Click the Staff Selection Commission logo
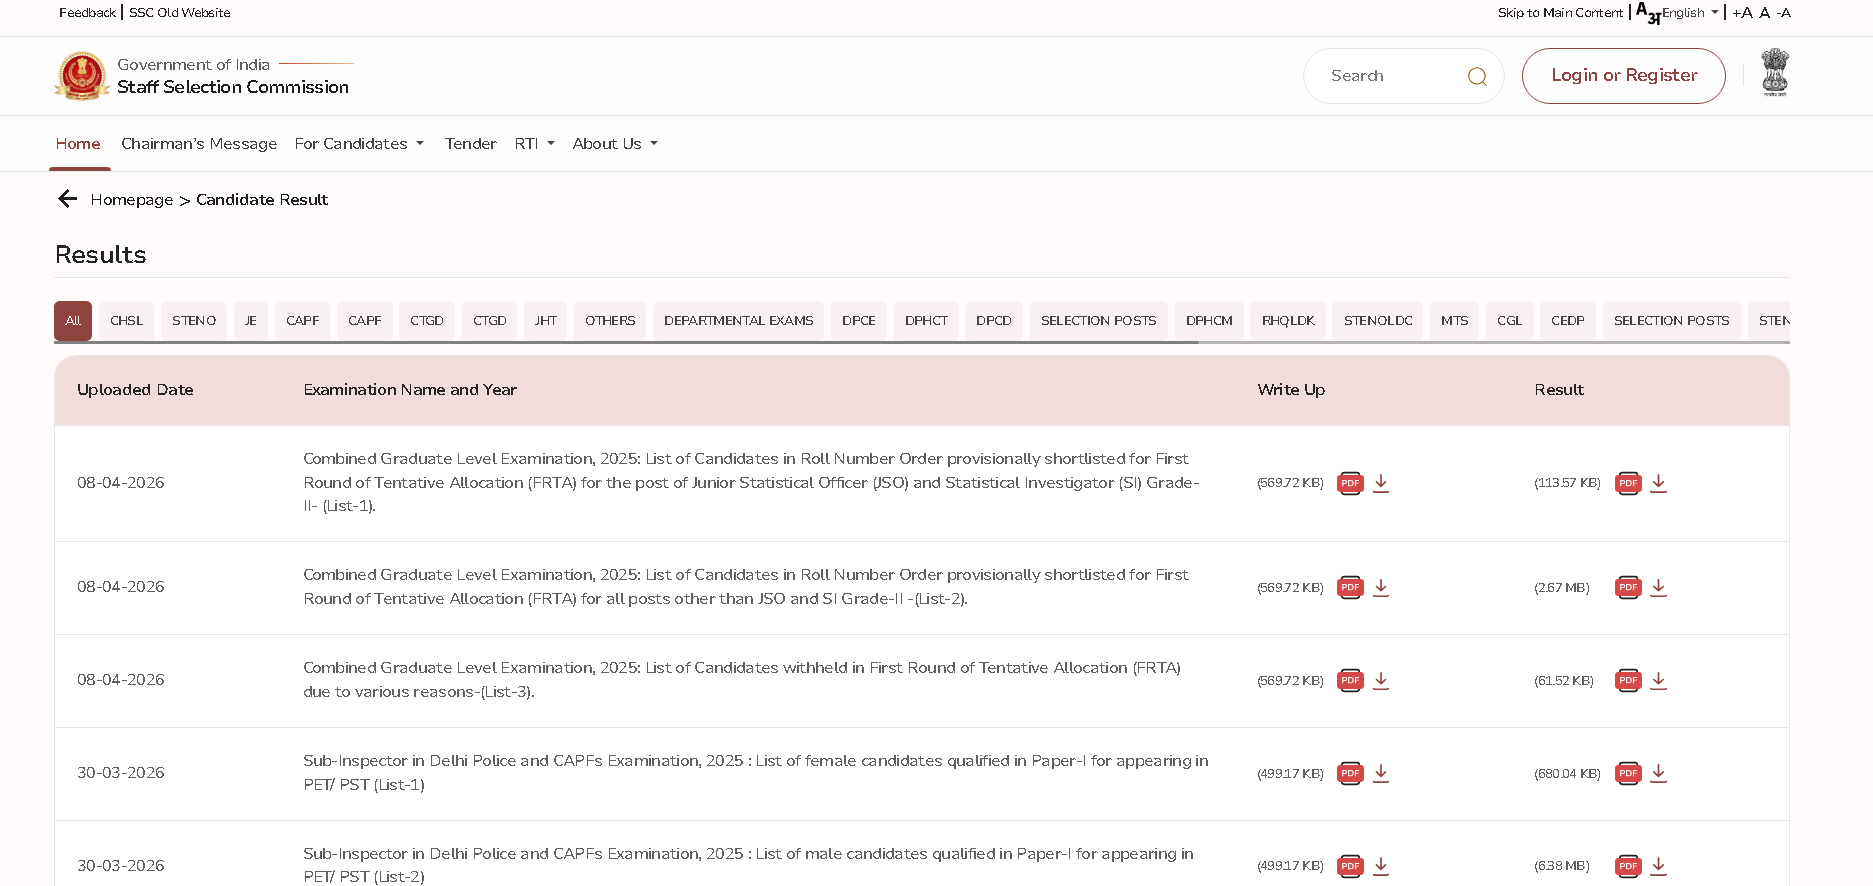 82,76
